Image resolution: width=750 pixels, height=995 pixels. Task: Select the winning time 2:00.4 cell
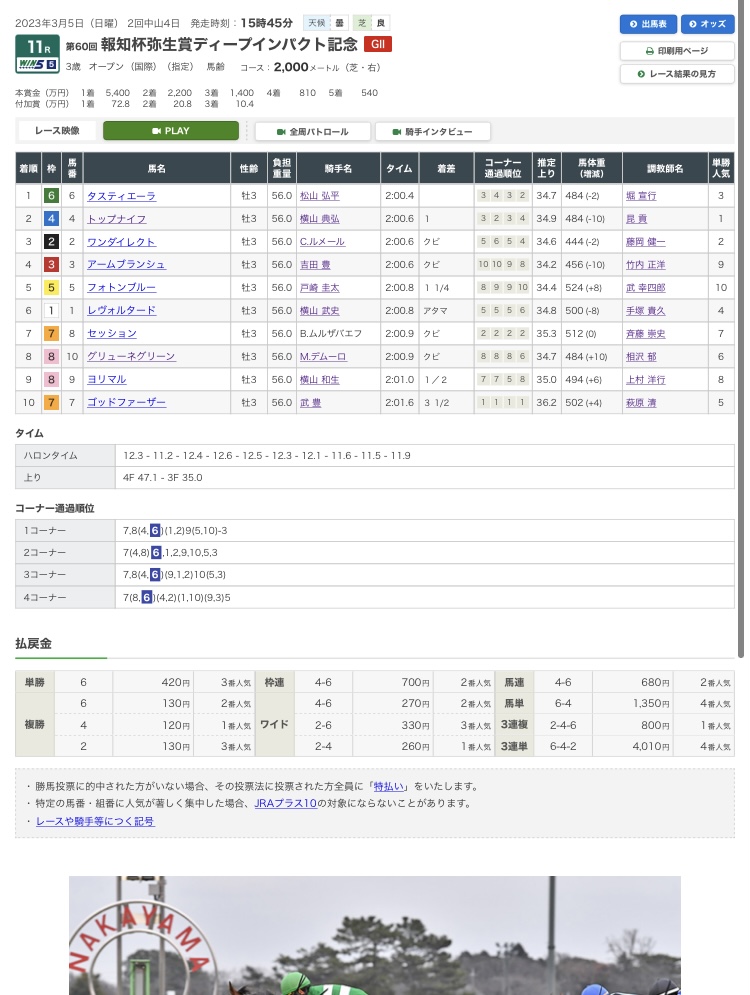[x=400, y=195]
